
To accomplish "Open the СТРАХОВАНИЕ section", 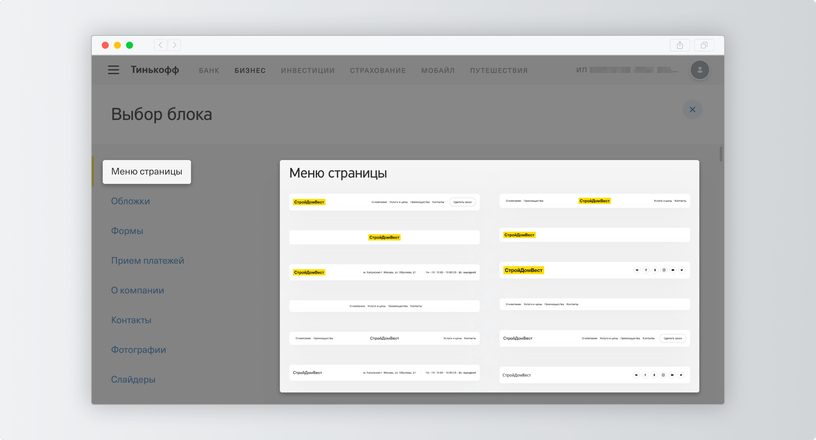I will tap(378, 70).
